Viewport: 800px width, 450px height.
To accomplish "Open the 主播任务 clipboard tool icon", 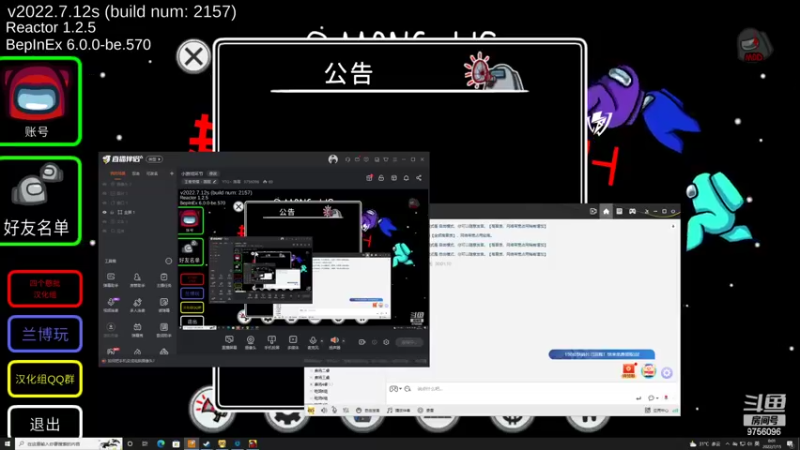I will tap(164, 279).
